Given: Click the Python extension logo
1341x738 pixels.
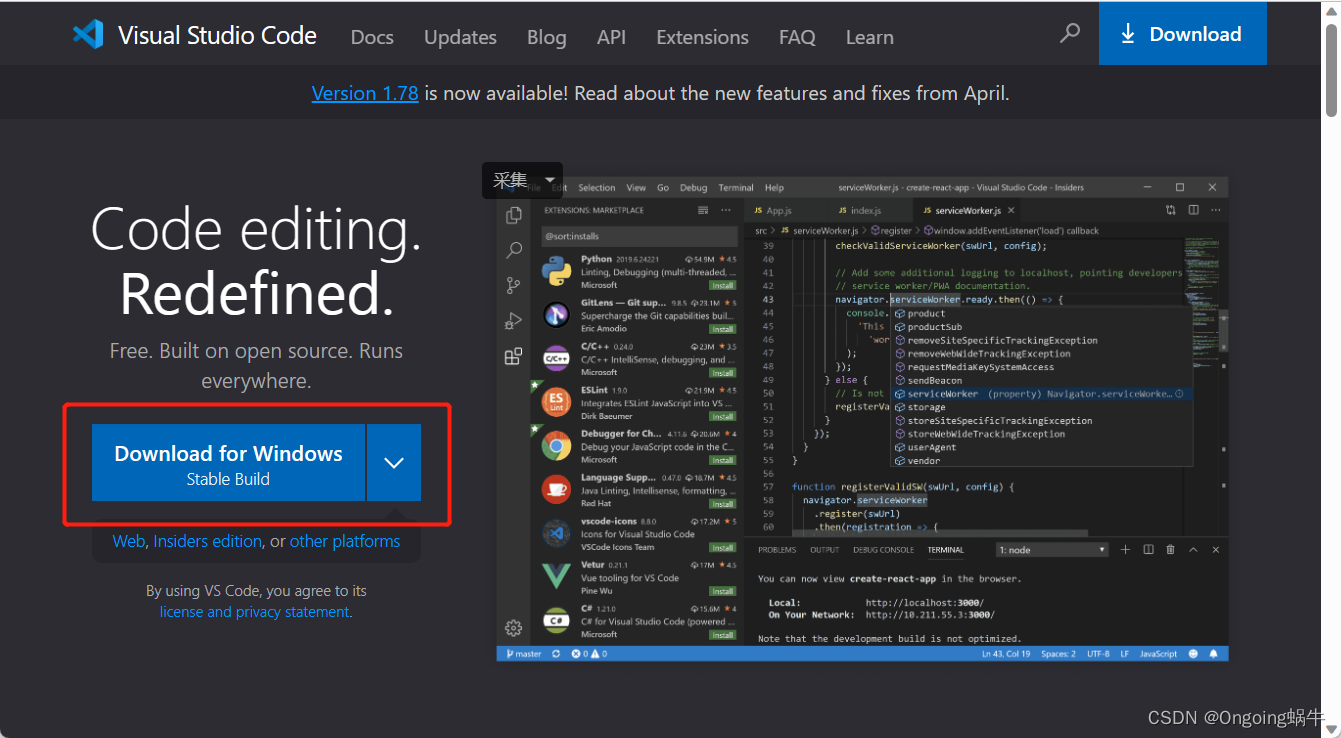Looking at the screenshot, I should [x=556, y=270].
